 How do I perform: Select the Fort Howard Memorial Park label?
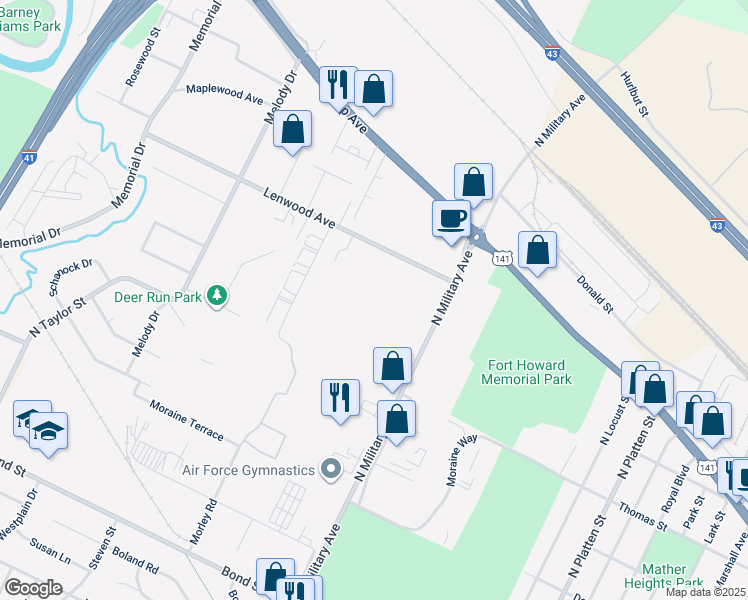coord(526,372)
